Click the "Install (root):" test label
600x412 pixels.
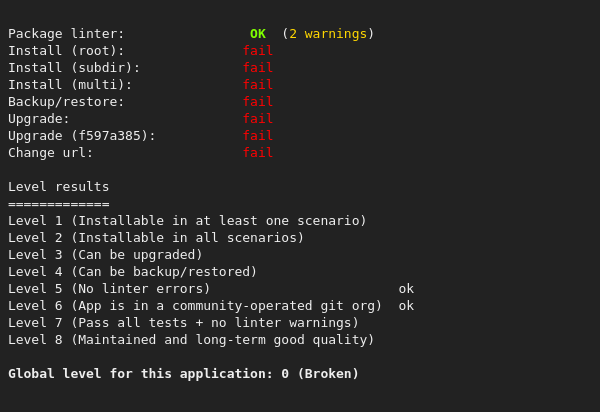tap(67, 51)
